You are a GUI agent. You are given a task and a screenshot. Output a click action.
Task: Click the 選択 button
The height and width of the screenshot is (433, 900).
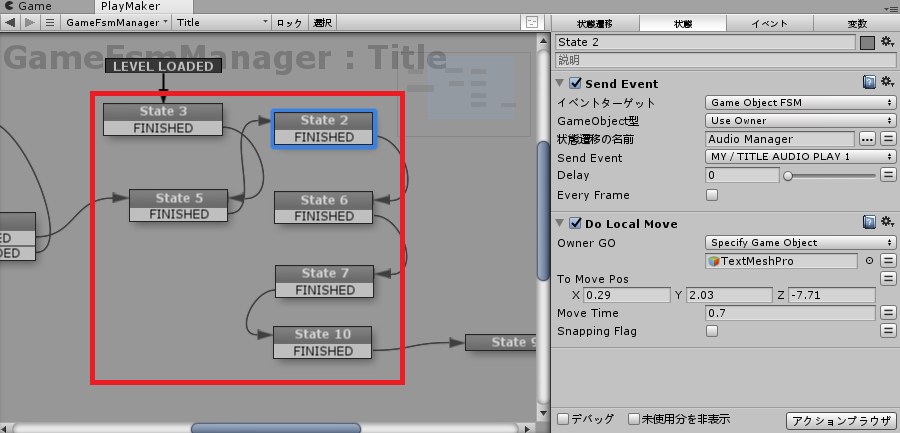pos(323,22)
